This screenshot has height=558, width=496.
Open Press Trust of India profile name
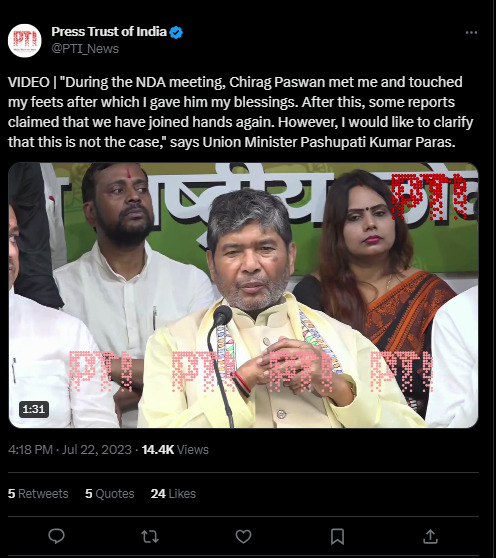[109, 32]
